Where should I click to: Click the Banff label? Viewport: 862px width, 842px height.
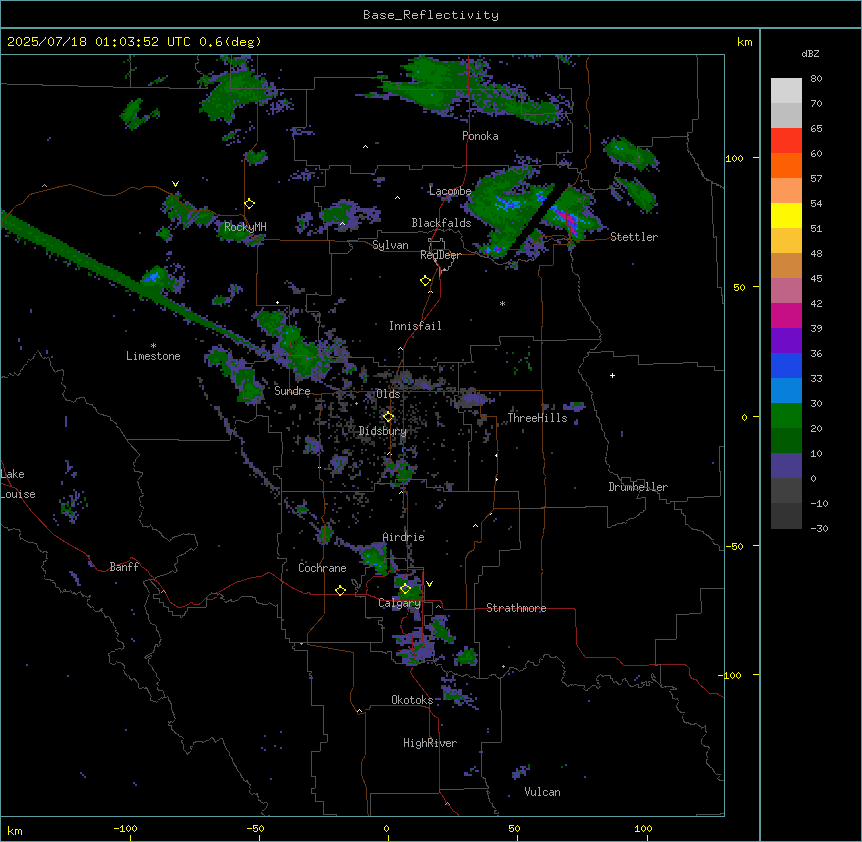pyautogui.click(x=124, y=567)
